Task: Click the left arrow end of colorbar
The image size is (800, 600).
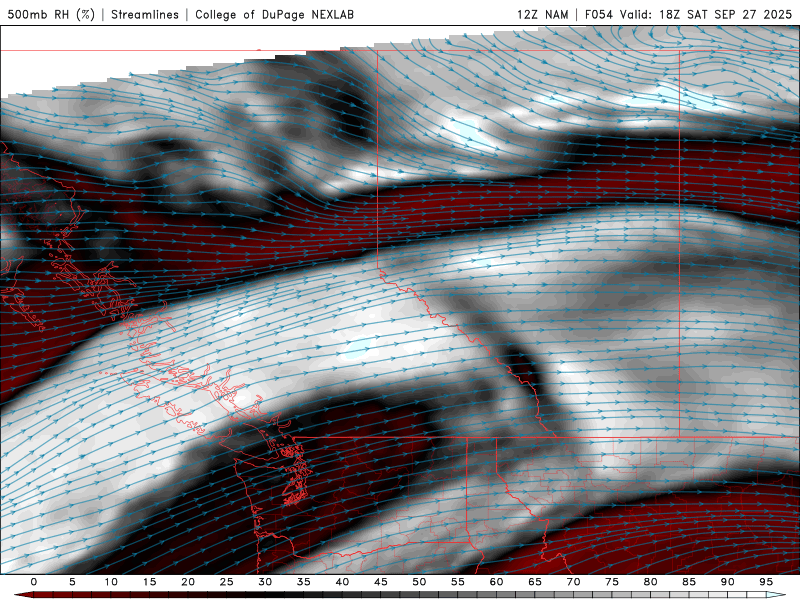Action: (x=23, y=595)
